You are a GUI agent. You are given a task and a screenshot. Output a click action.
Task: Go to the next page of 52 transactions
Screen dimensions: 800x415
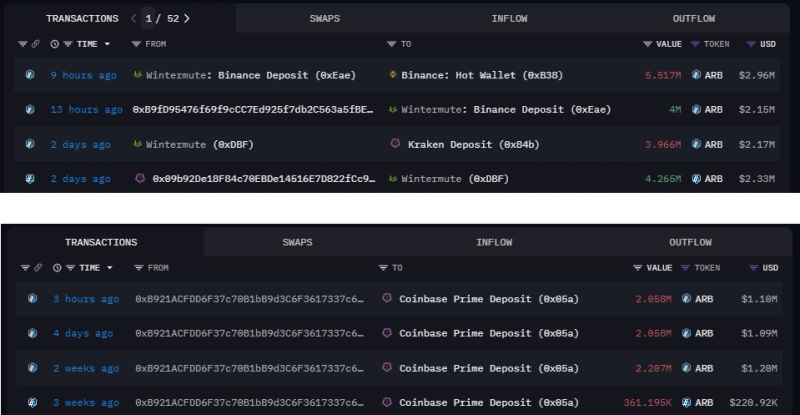pyautogui.click(x=187, y=18)
